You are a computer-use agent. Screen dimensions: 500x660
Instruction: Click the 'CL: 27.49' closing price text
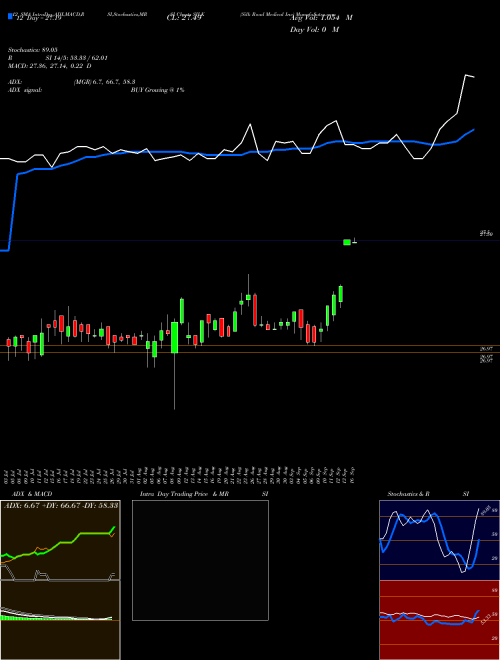[x=184, y=18]
